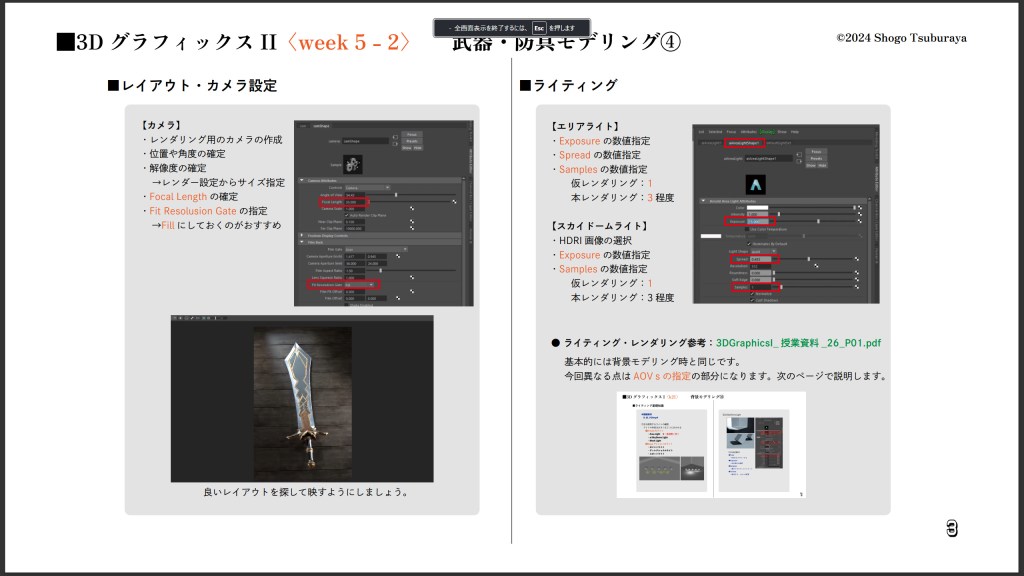Viewport: 1024px width, 576px height.
Task: Click the Focal Length map connection icon
Action: tap(454, 201)
